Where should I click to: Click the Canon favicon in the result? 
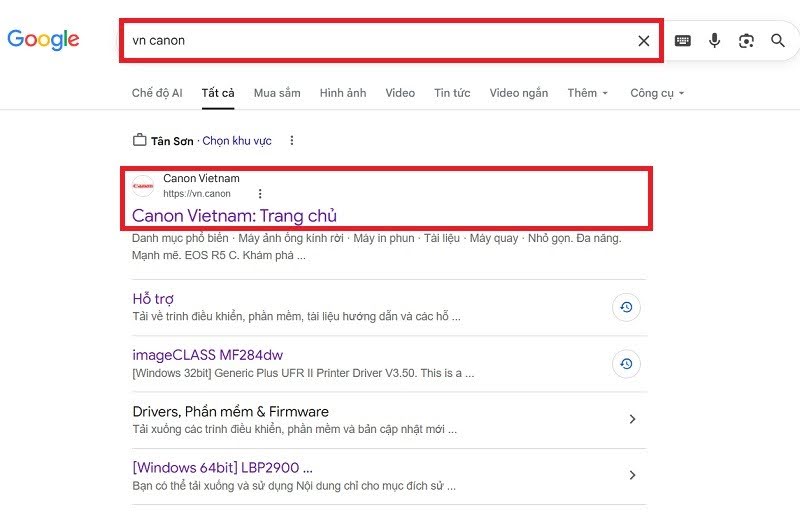[x=143, y=186]
